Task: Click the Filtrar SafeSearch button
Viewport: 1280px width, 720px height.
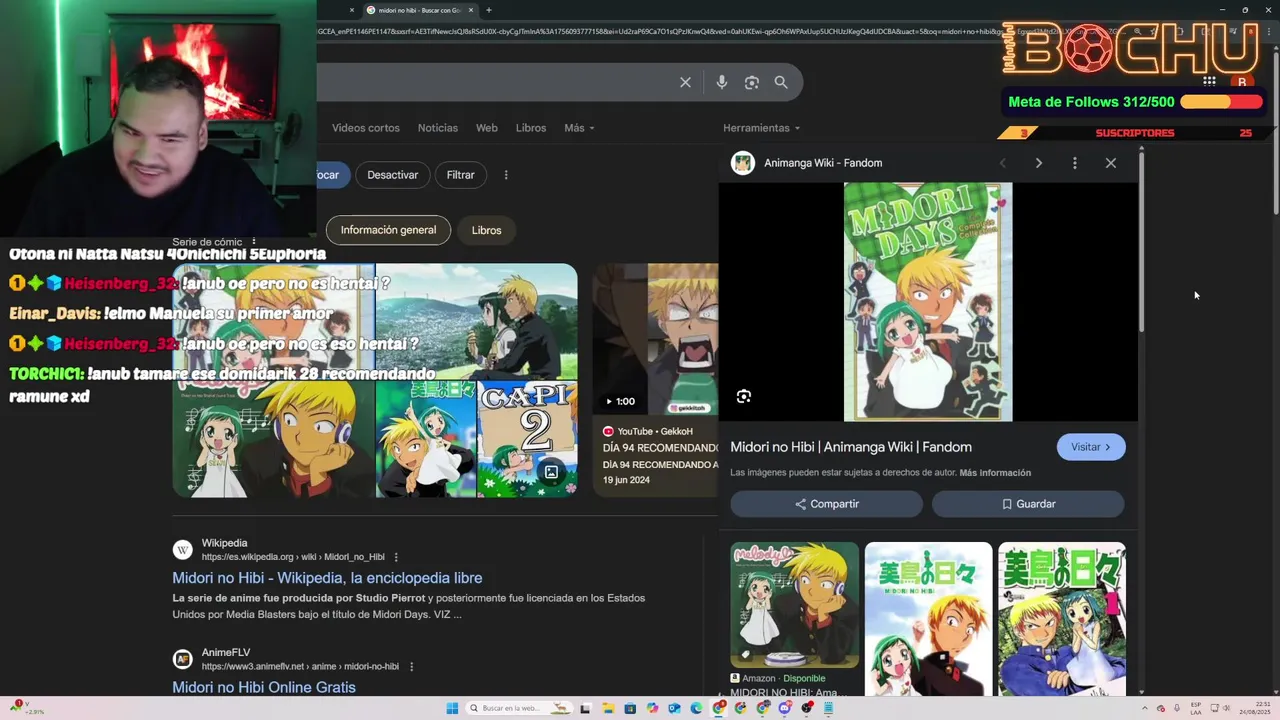Action: click(461, 175)
